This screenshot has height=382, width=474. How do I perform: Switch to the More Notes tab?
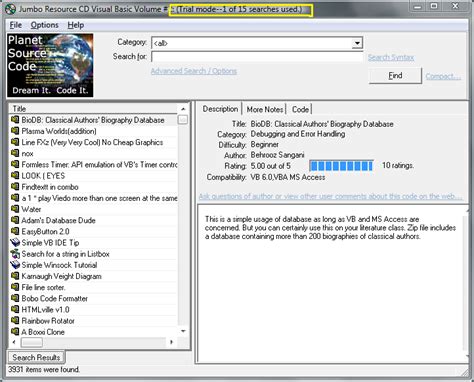(265, 109)
